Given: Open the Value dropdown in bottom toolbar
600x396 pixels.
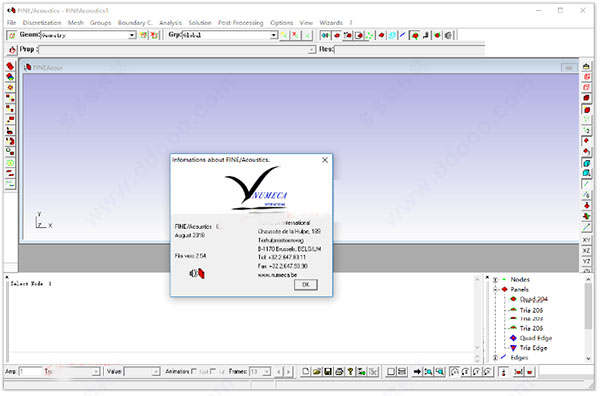Looking at the screenshot, I should tap(155, 372).
